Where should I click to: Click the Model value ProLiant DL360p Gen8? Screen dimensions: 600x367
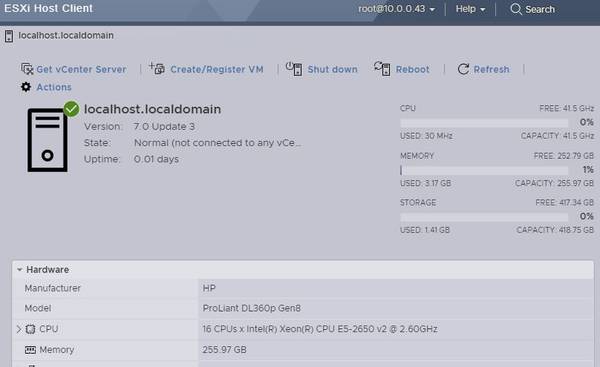pyautogui.click(x=251, y=308)
